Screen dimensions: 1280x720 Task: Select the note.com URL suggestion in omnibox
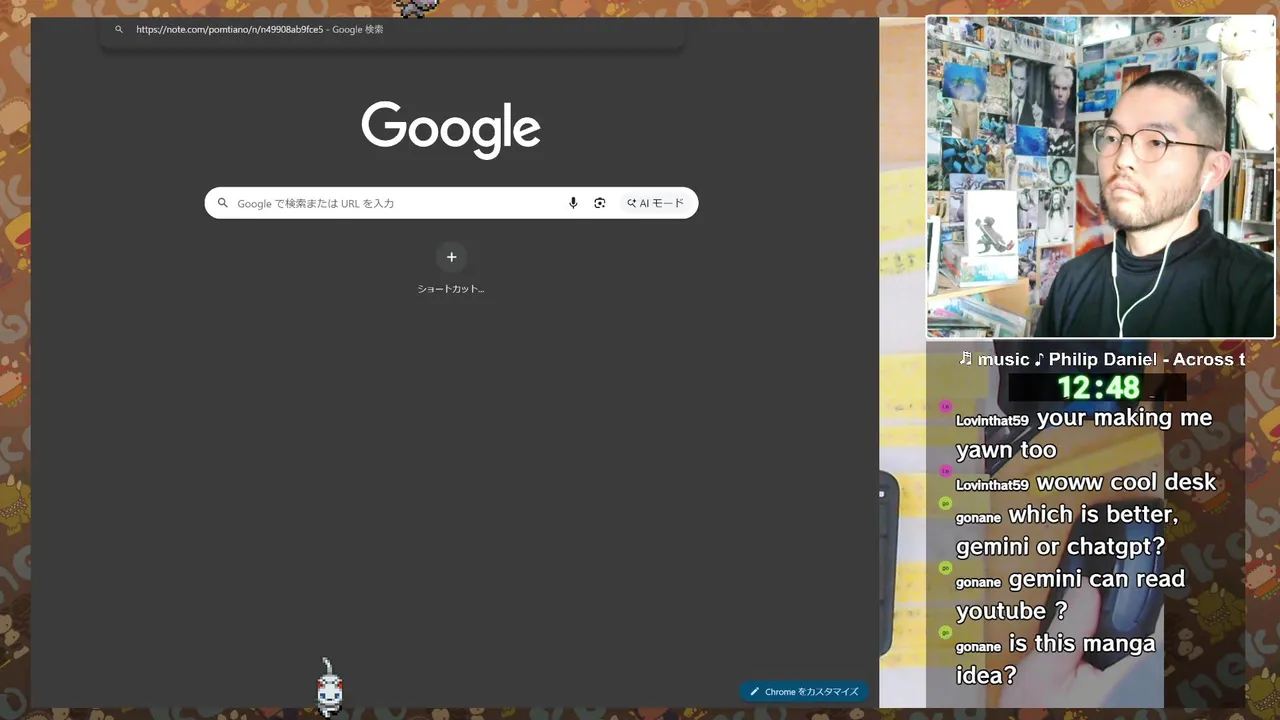tap(260, 29)
